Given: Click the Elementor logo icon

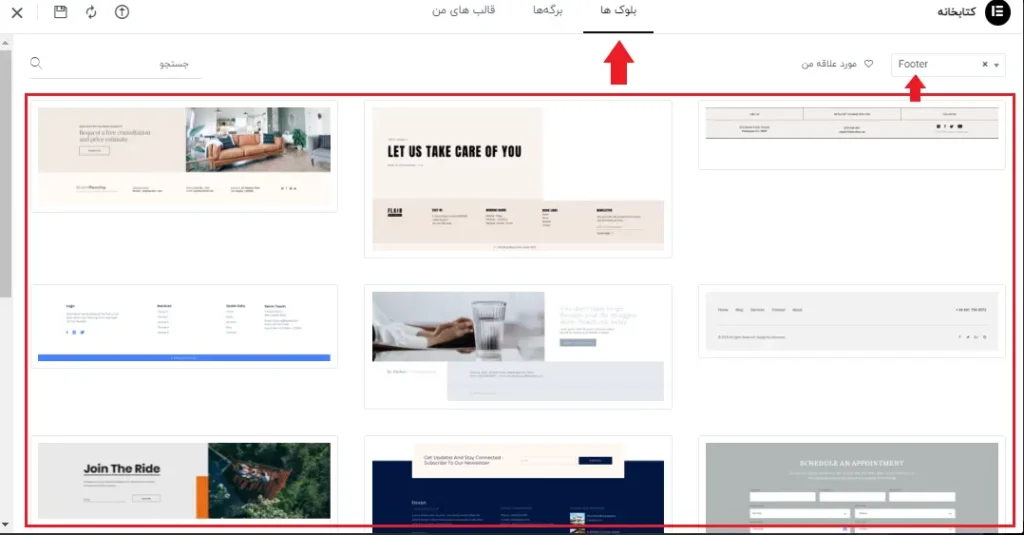Looking at the screenshot, I should click(x=997, y=13).
